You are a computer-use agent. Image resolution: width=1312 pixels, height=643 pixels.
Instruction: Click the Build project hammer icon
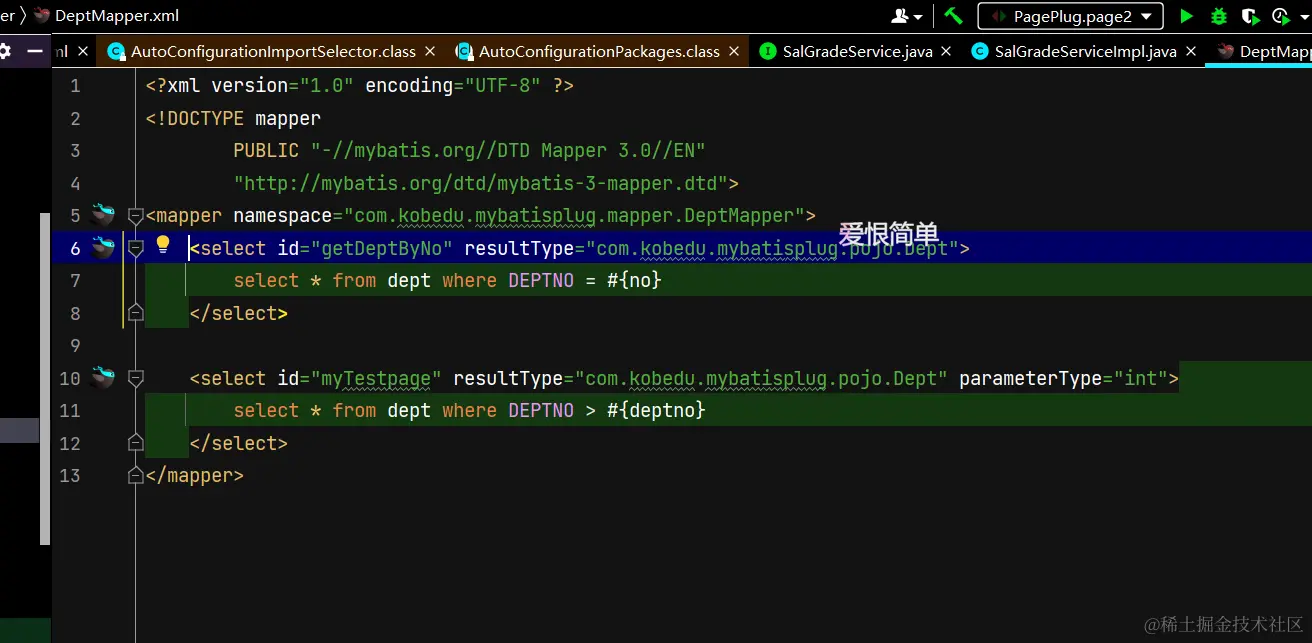(953, 16)
